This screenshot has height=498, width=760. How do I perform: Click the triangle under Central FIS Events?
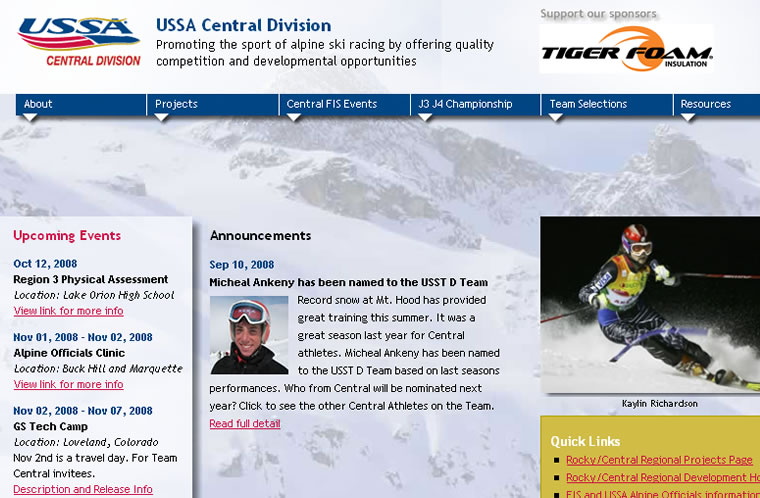293,117
